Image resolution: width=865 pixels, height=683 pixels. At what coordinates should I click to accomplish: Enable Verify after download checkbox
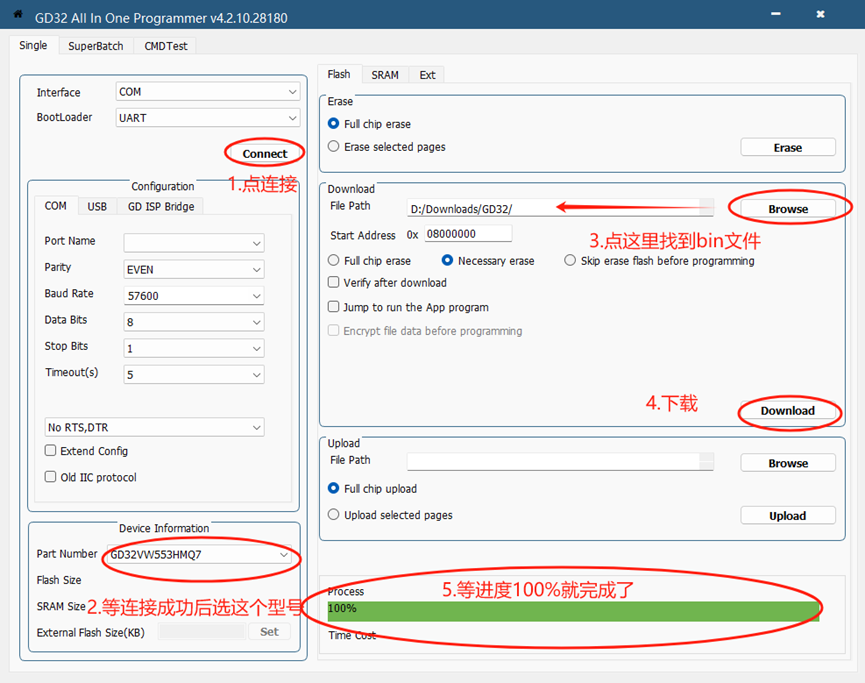click(335, 283)
